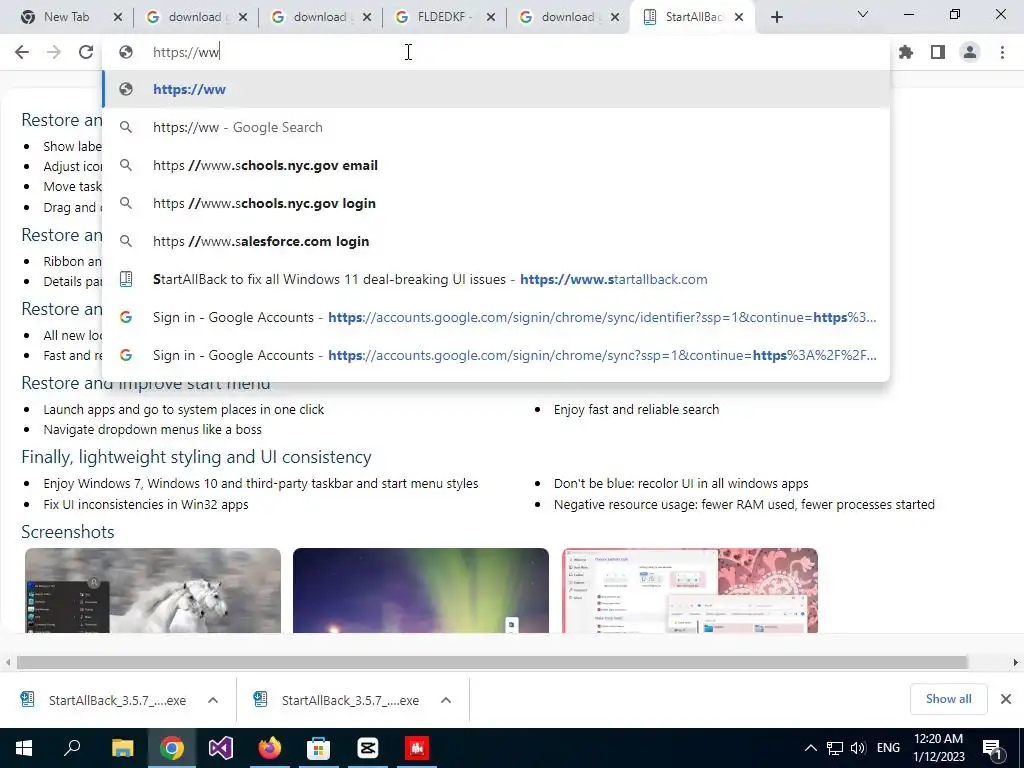Switch to the New Tab tab
The width and height of the screenshot is (1024, 768).
(x=66, y=17)
